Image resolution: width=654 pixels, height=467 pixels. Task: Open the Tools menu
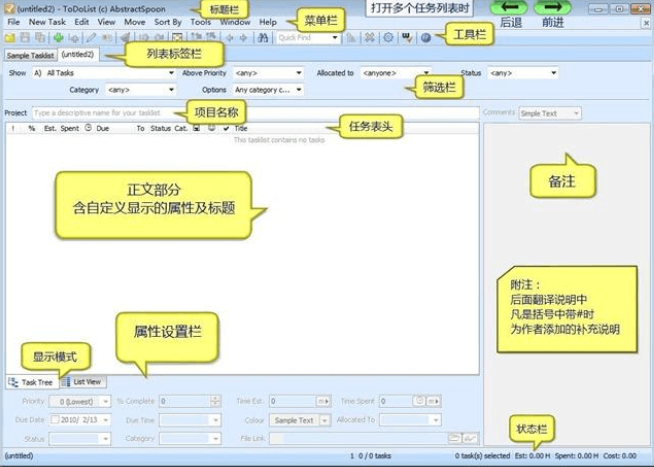[200, 21]
